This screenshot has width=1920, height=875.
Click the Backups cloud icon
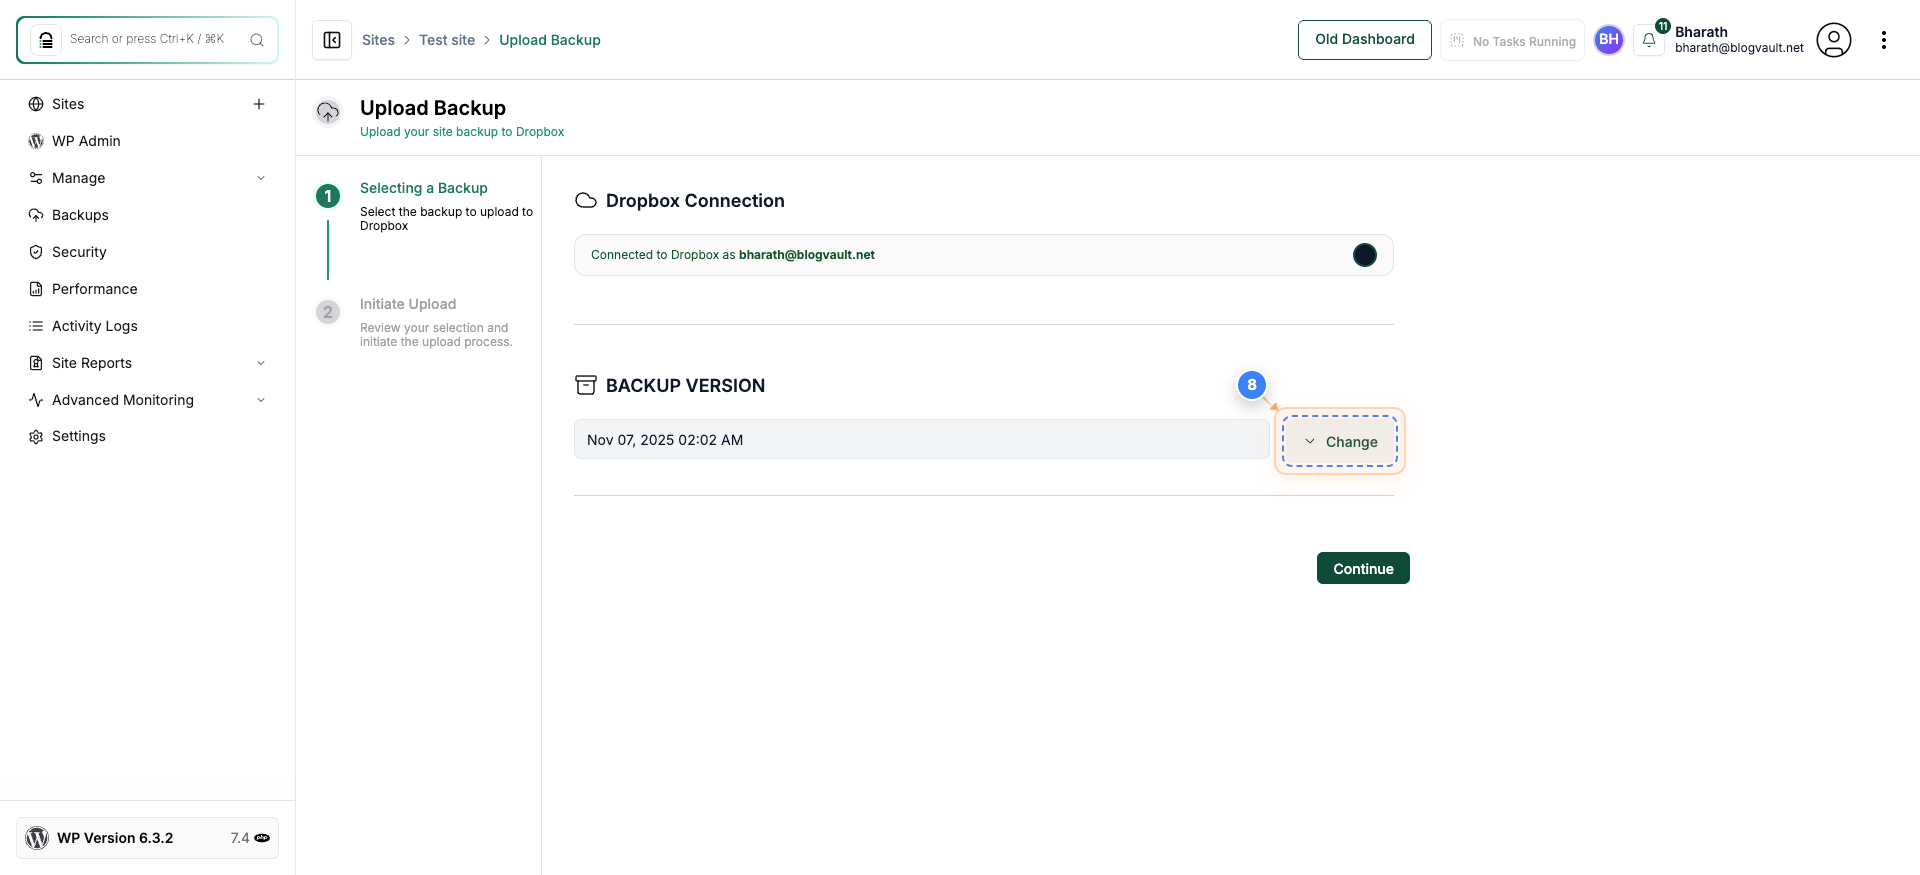(x=36, y=215)
